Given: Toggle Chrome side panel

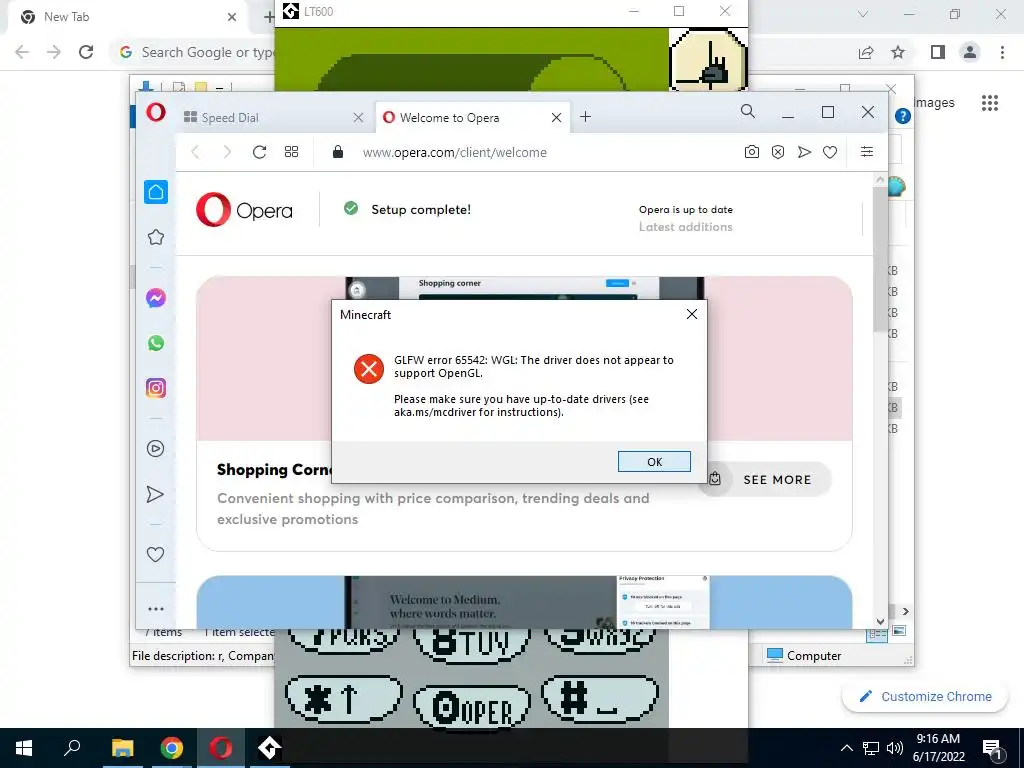Looking at the screenshot, I should pos(938,52).
